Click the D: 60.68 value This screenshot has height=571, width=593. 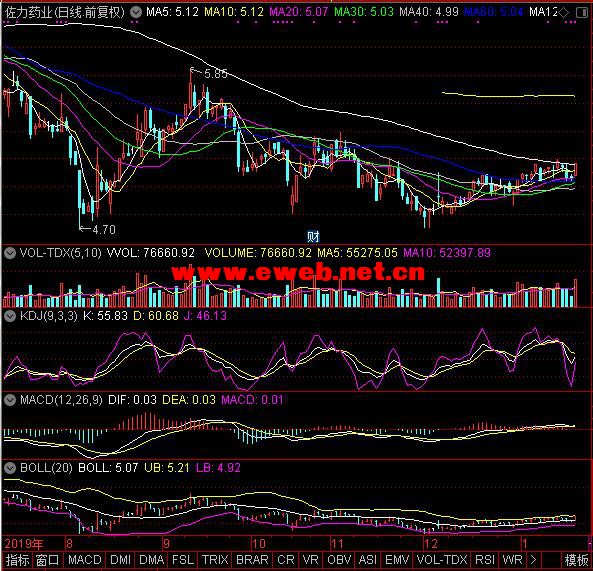(x=155, y=316)
